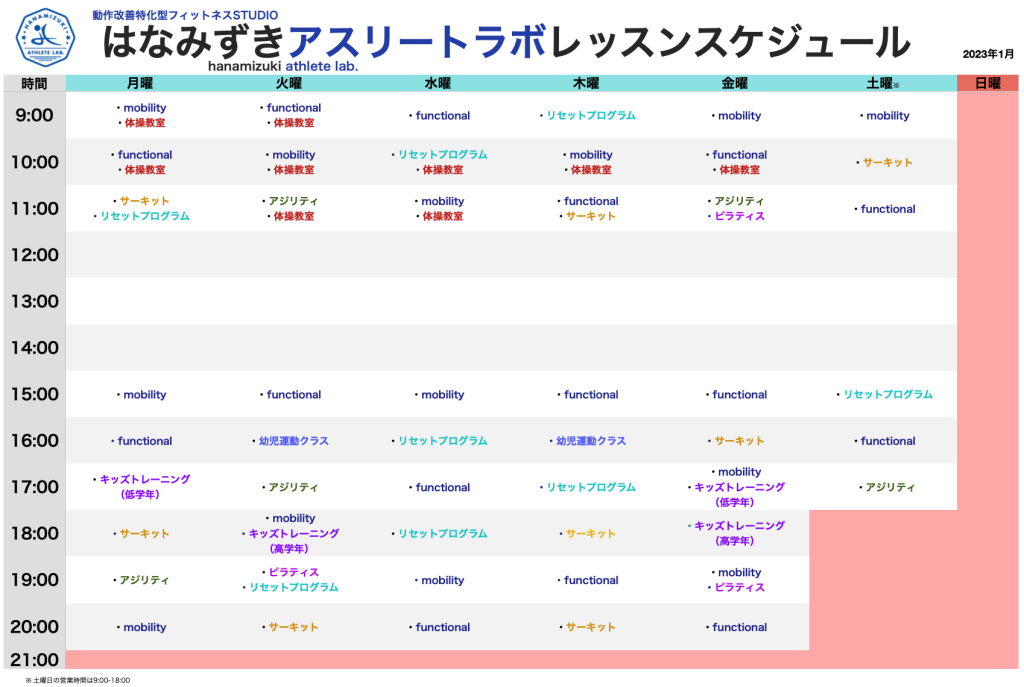Click ピラティス in the 金曜 11:00 slot
Image resolution: width=1024 pixels, height=687 pixels.
[x=739, y=216]
